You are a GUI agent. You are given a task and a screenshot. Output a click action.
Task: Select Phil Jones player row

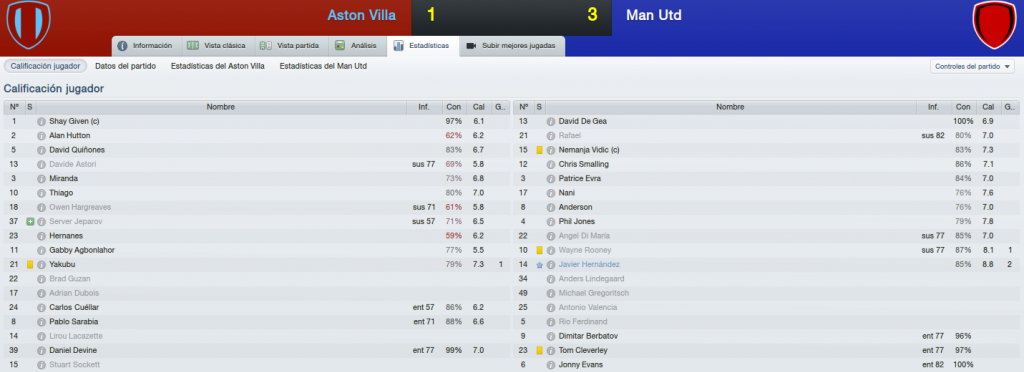(766, 222)
